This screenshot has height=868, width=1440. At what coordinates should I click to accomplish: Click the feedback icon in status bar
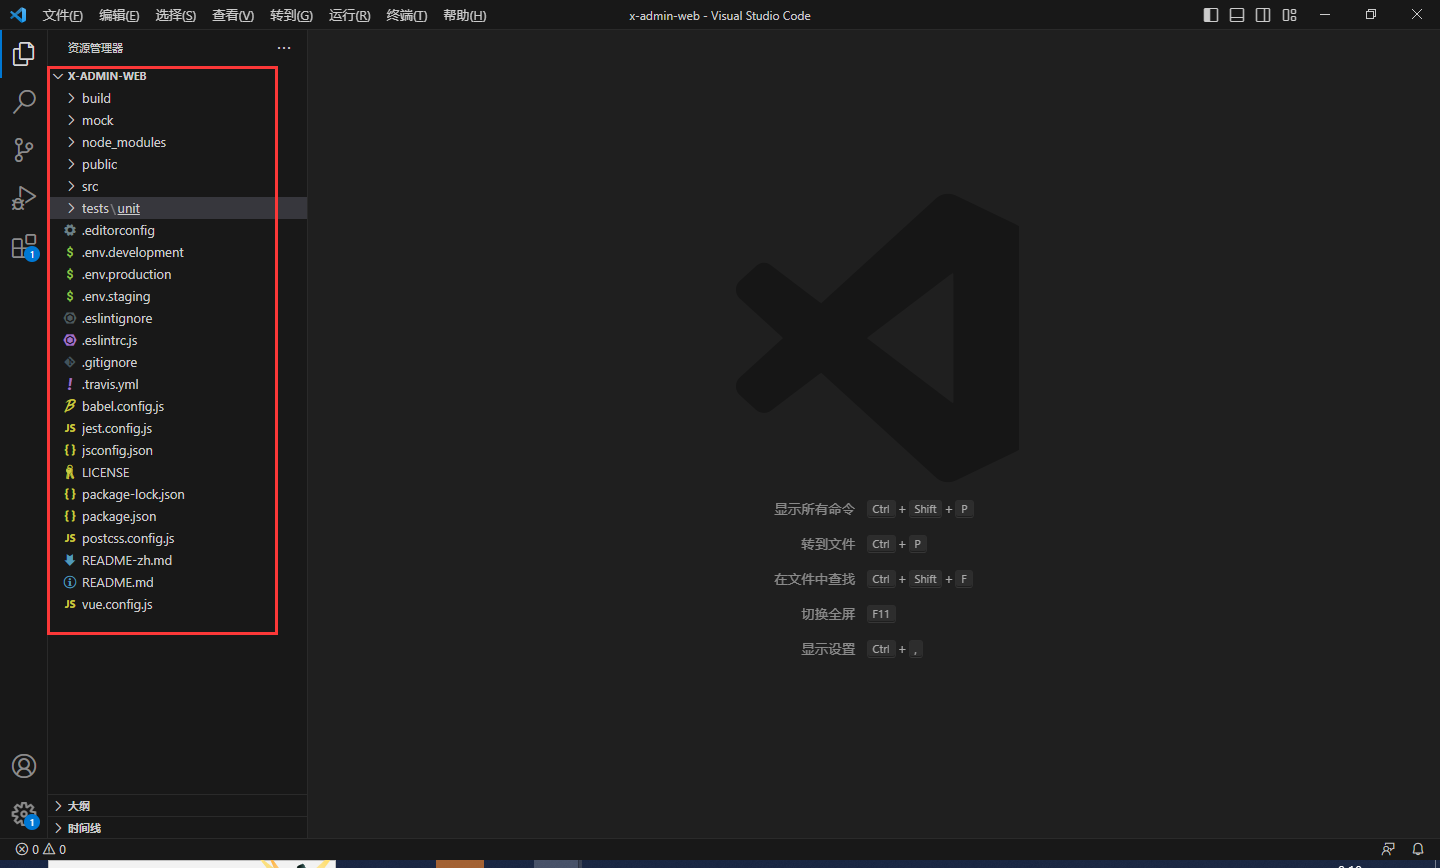coord(1388,849)
